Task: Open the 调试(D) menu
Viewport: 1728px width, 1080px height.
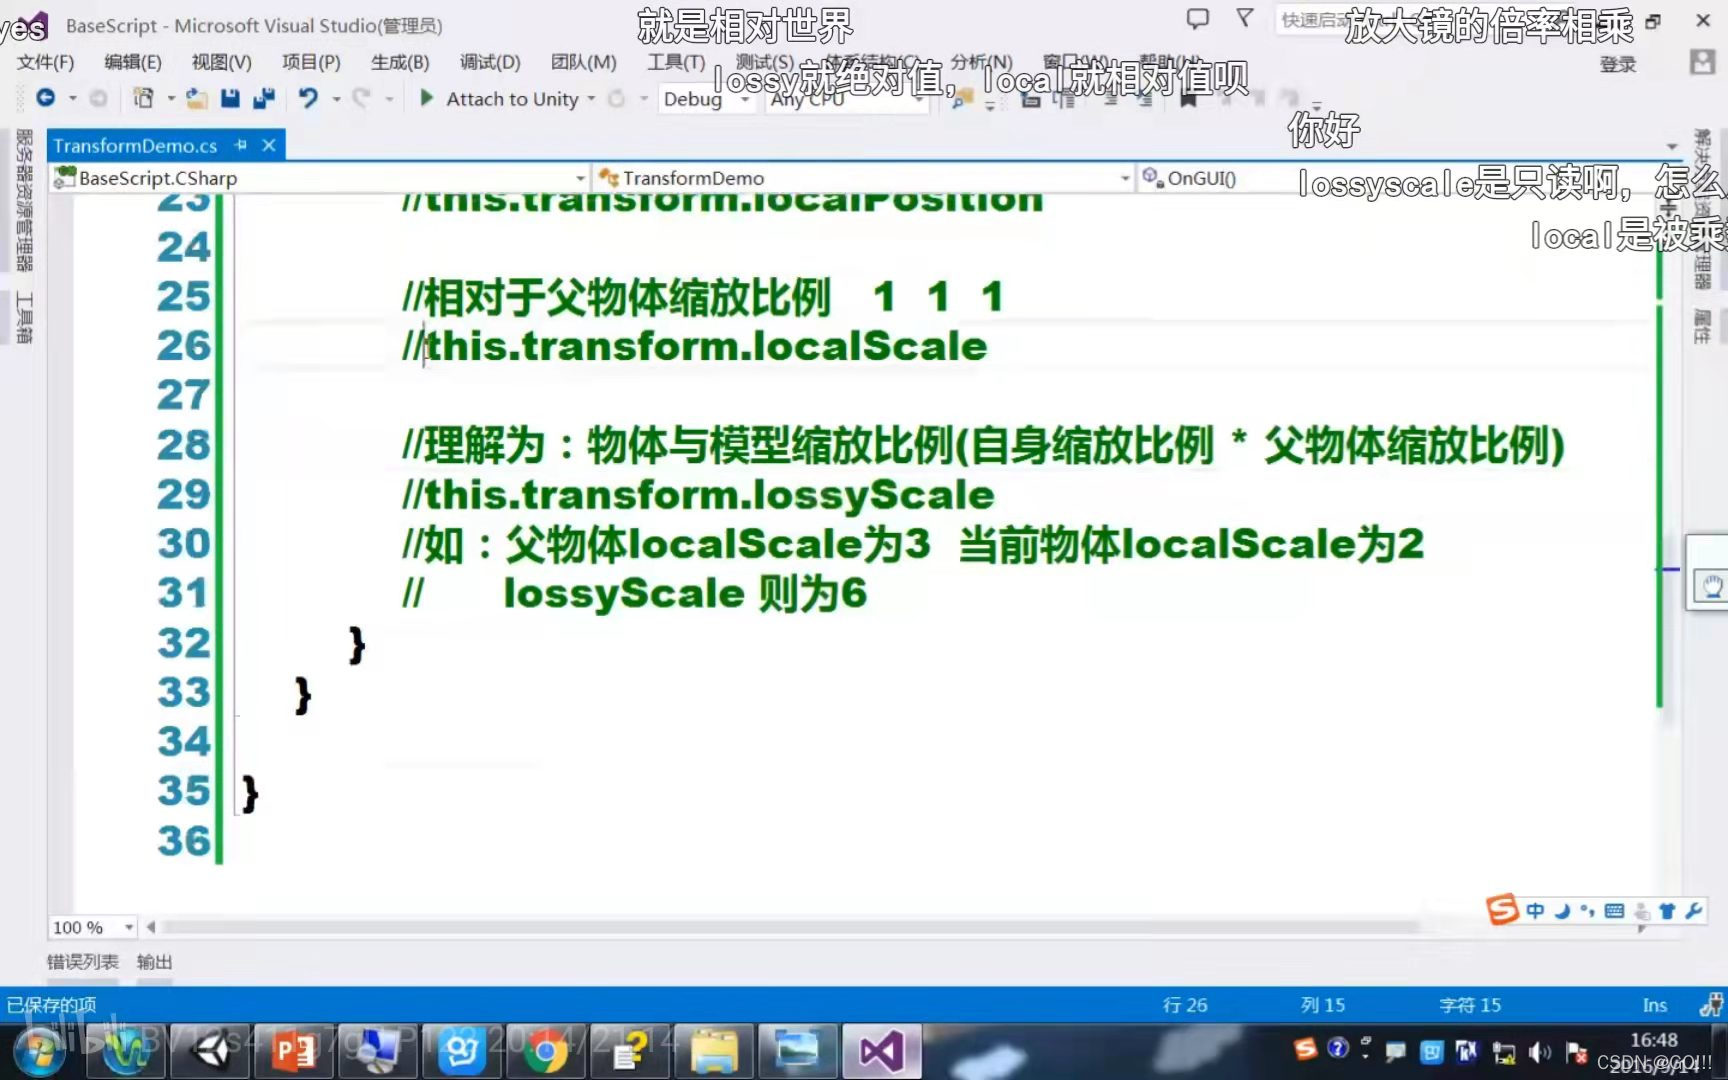Action: [490, 62]
